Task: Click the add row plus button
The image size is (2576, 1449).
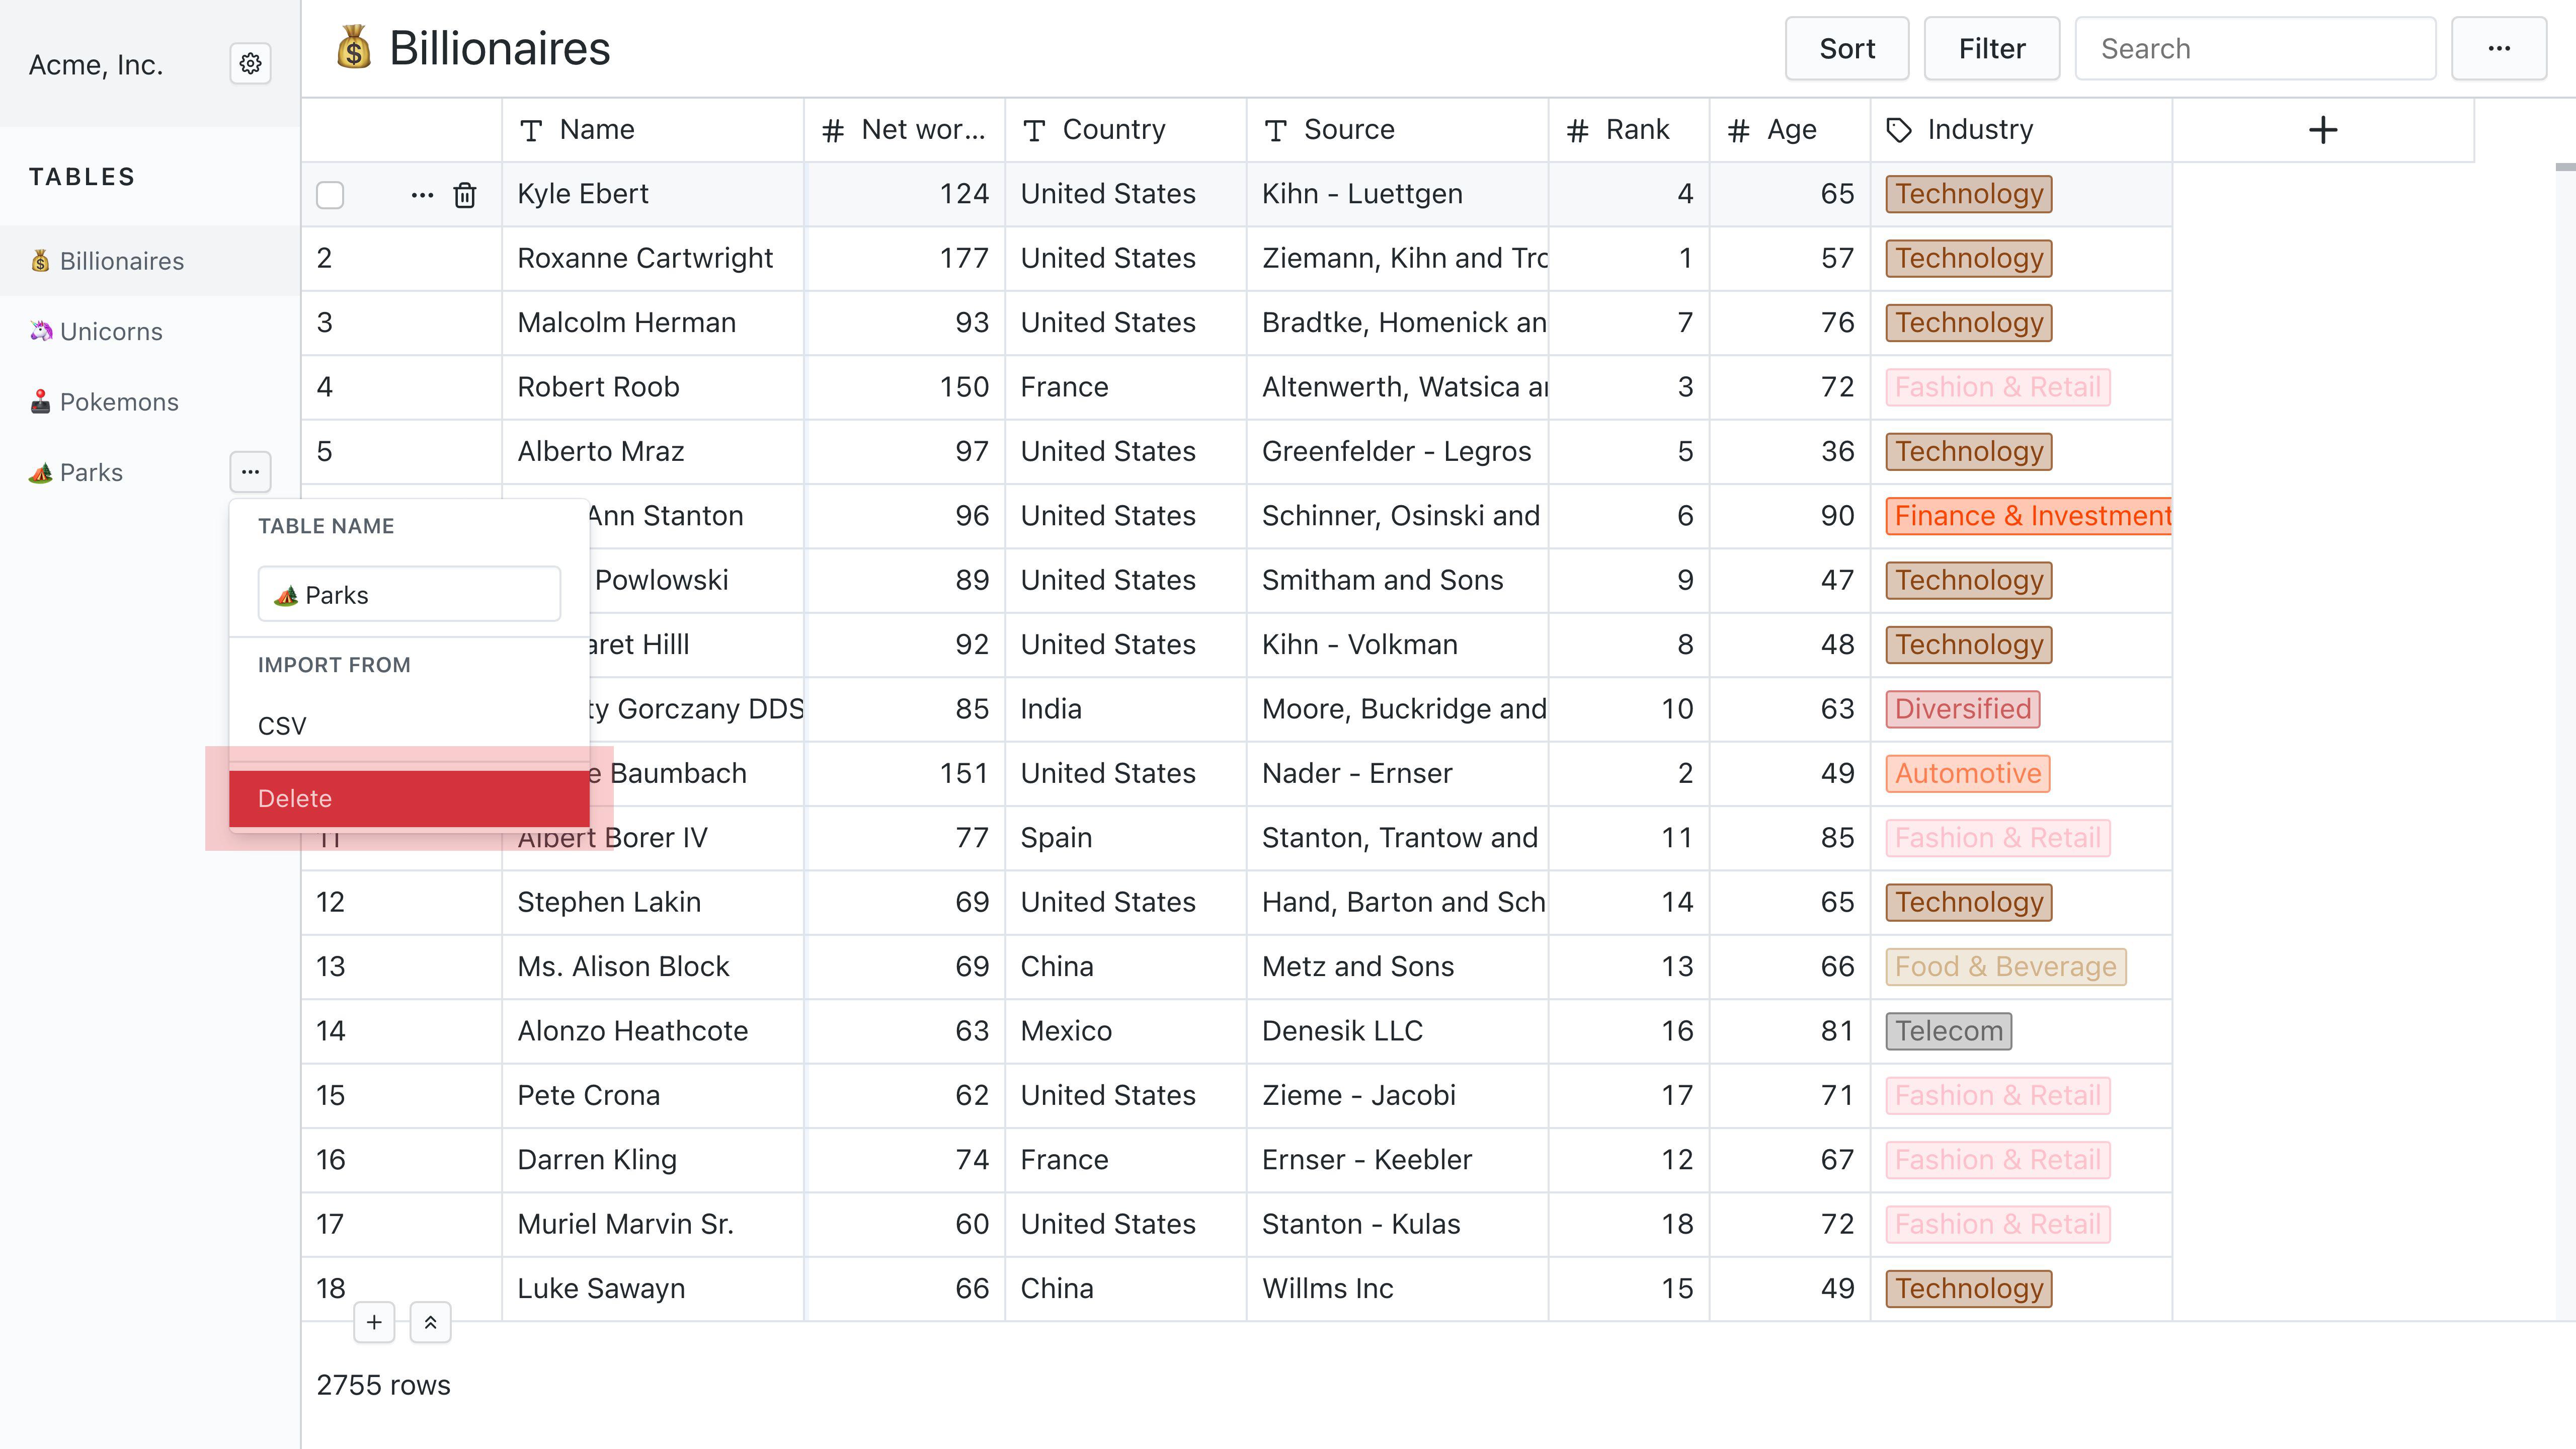Action: tap(374, 1322)
